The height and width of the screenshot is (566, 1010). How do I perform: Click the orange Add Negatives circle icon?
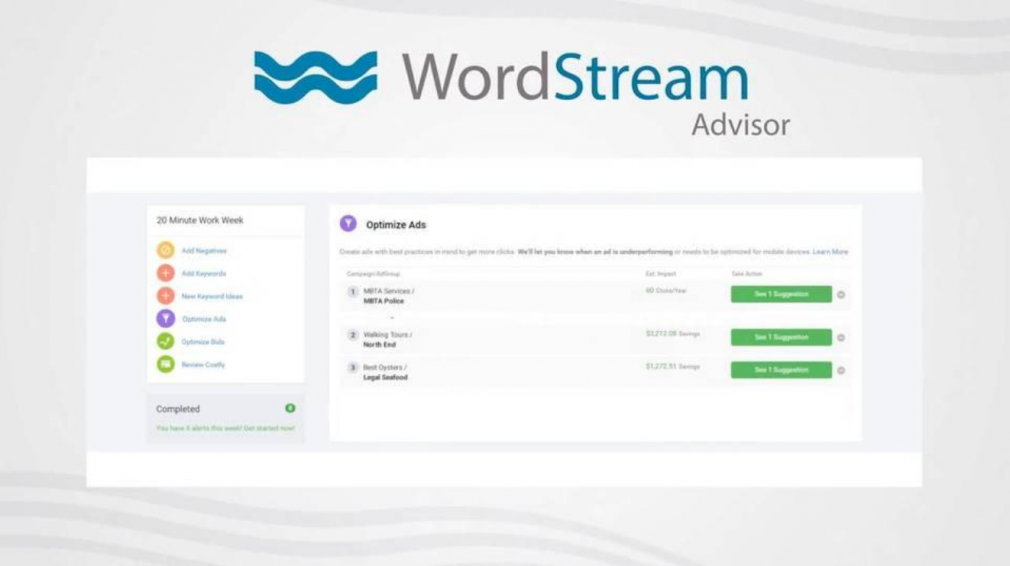point(166,250)
